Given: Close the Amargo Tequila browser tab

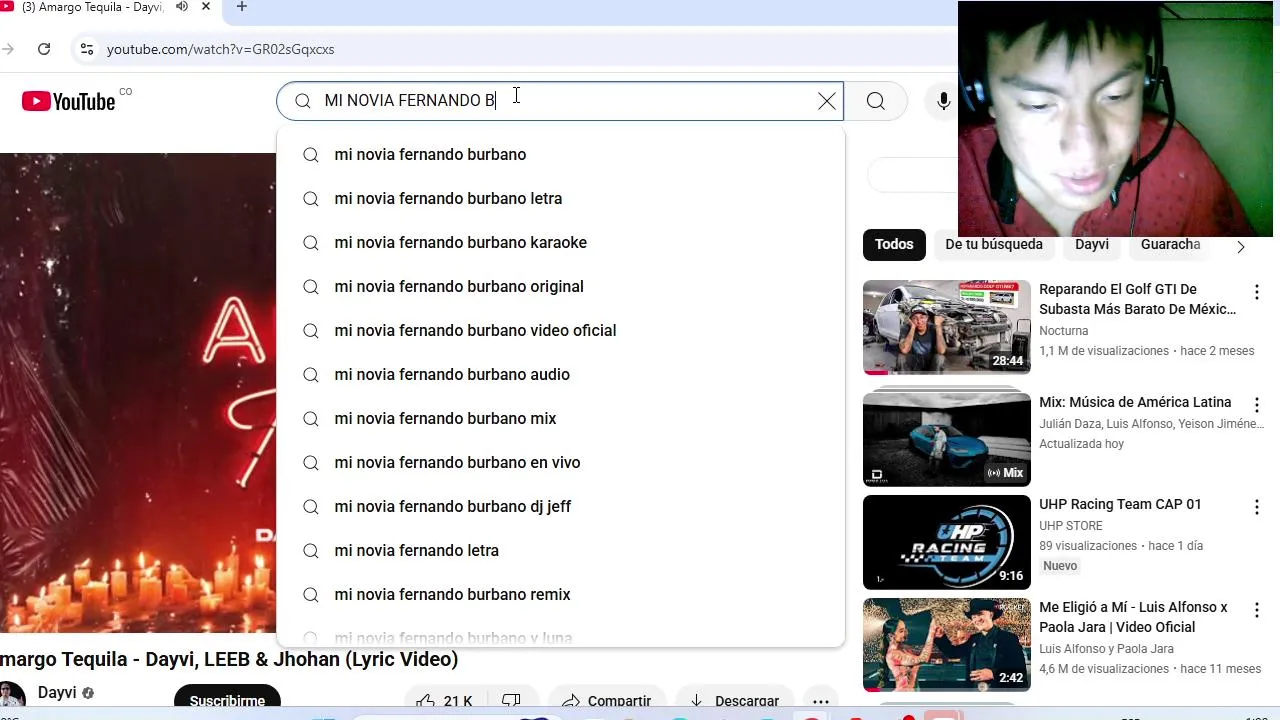Looking at the screenshot, I should pyautogui.click(x=206, y=7).
